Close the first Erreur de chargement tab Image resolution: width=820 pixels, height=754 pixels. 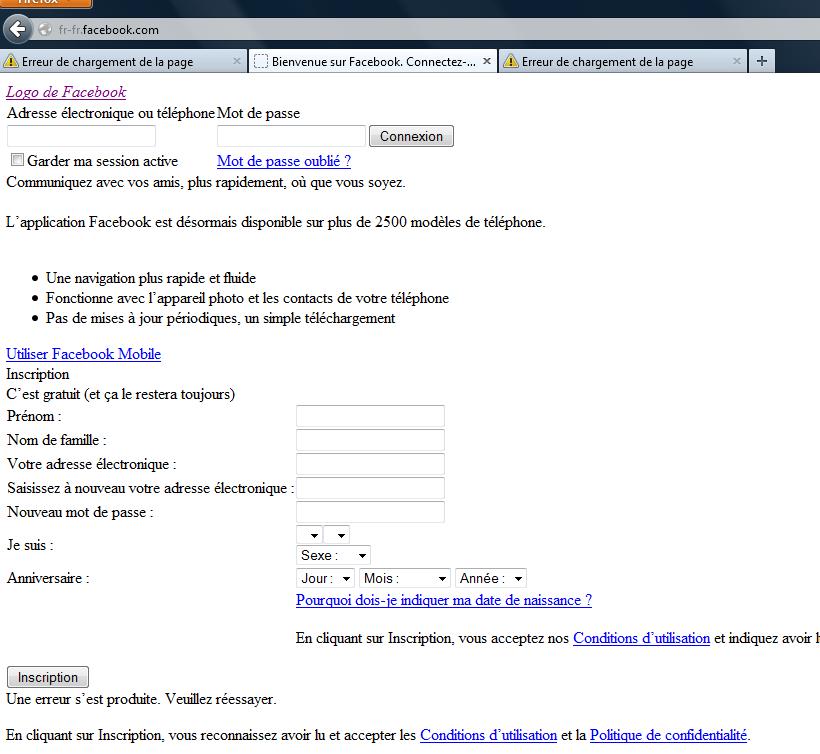(236, 61)
